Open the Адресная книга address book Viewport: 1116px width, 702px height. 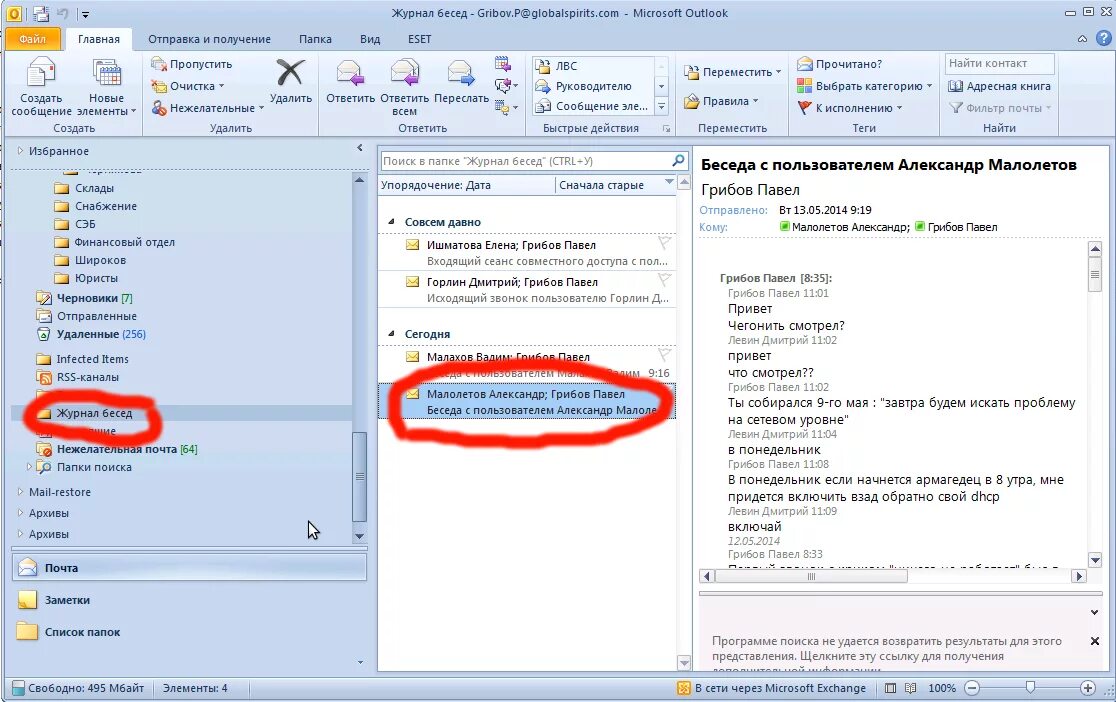pyautogui.click(x=999, y=86)
